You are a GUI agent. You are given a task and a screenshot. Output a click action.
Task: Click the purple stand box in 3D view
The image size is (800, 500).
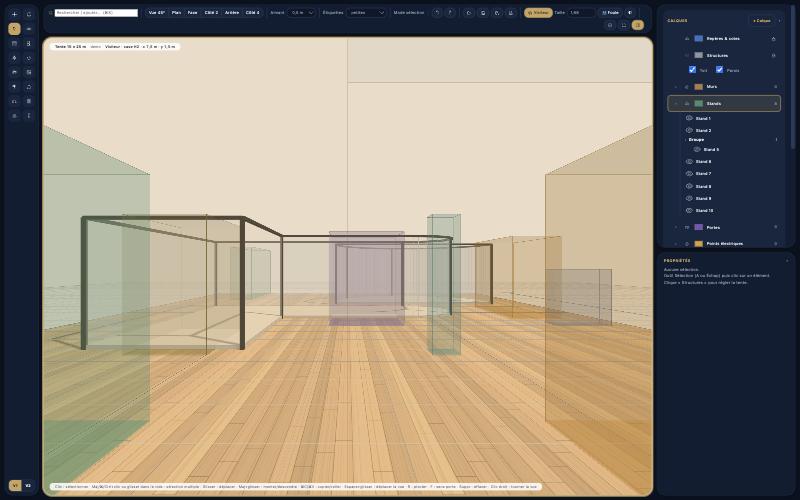366,278
